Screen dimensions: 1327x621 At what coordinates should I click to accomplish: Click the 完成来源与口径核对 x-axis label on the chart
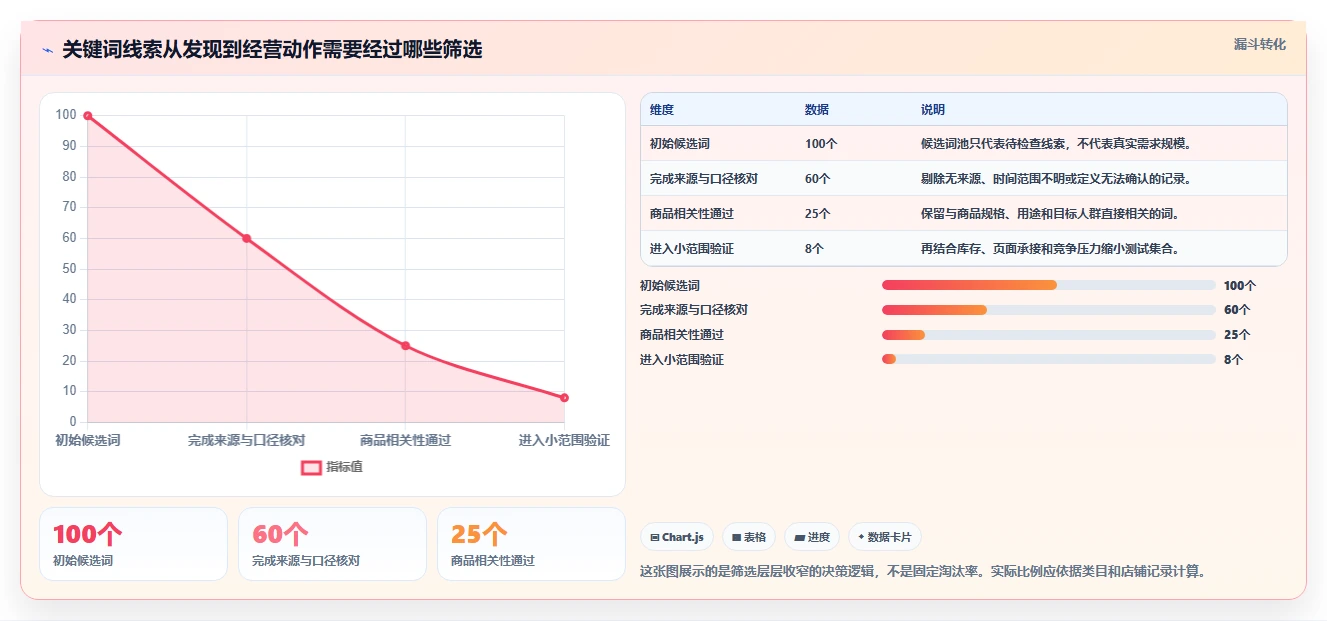pos(246,440)
